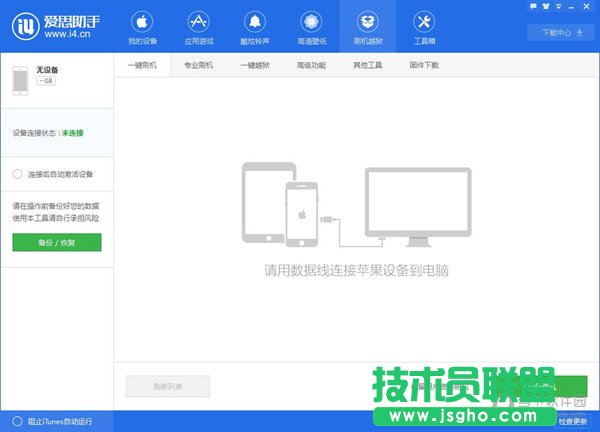Minimize the i4 assistant window
Screen dimensions: 600x432
(572, 7)
